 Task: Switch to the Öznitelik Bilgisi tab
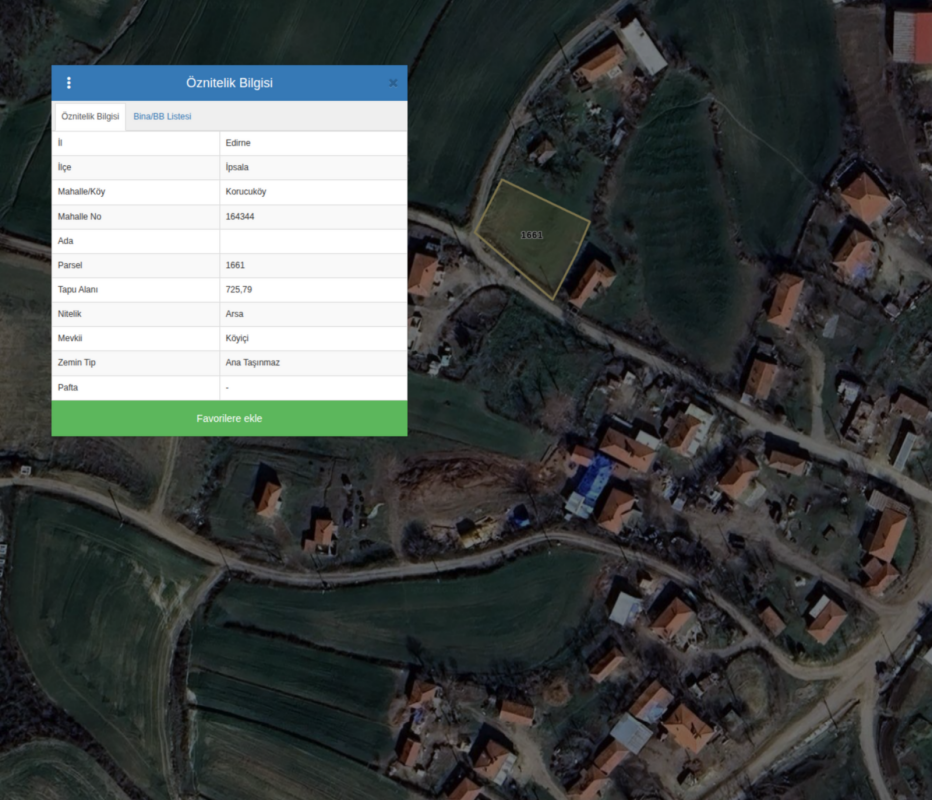90,116
